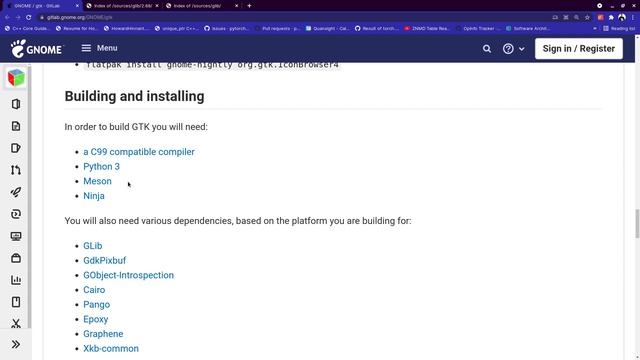
Task: Reload the current page
Action: point(29,17)
